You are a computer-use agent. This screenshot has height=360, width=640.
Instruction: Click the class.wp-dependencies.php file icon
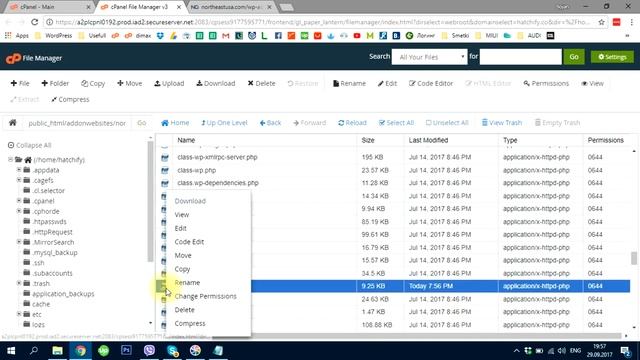tap(164, 183)
